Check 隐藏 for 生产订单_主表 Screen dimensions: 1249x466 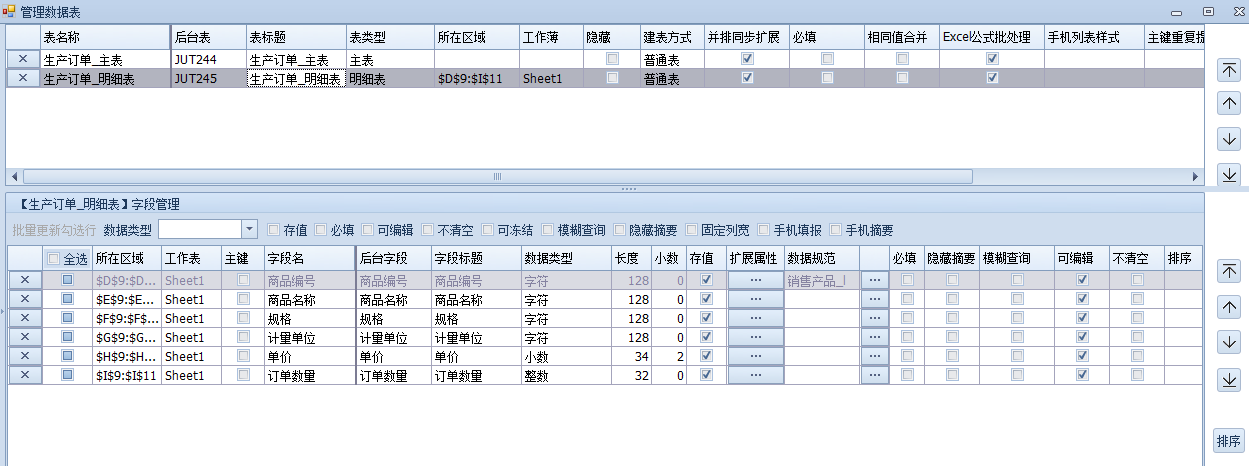(612, 59)
